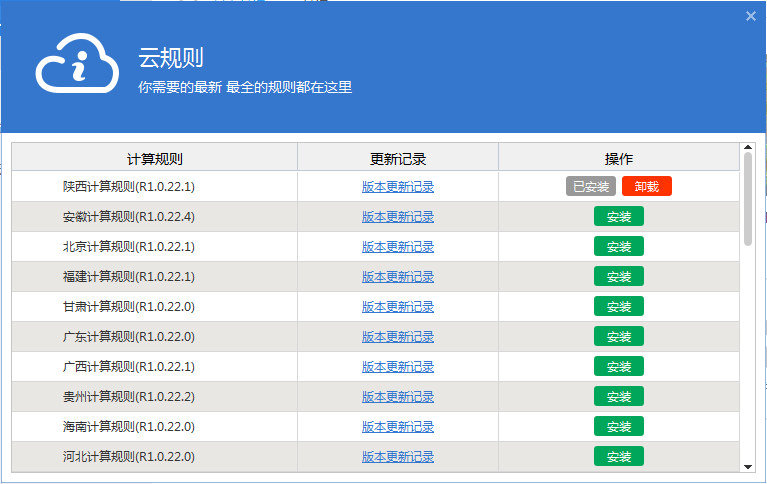Install 安徽计算规则(R1.0.22.4)

tap(619, 216)
